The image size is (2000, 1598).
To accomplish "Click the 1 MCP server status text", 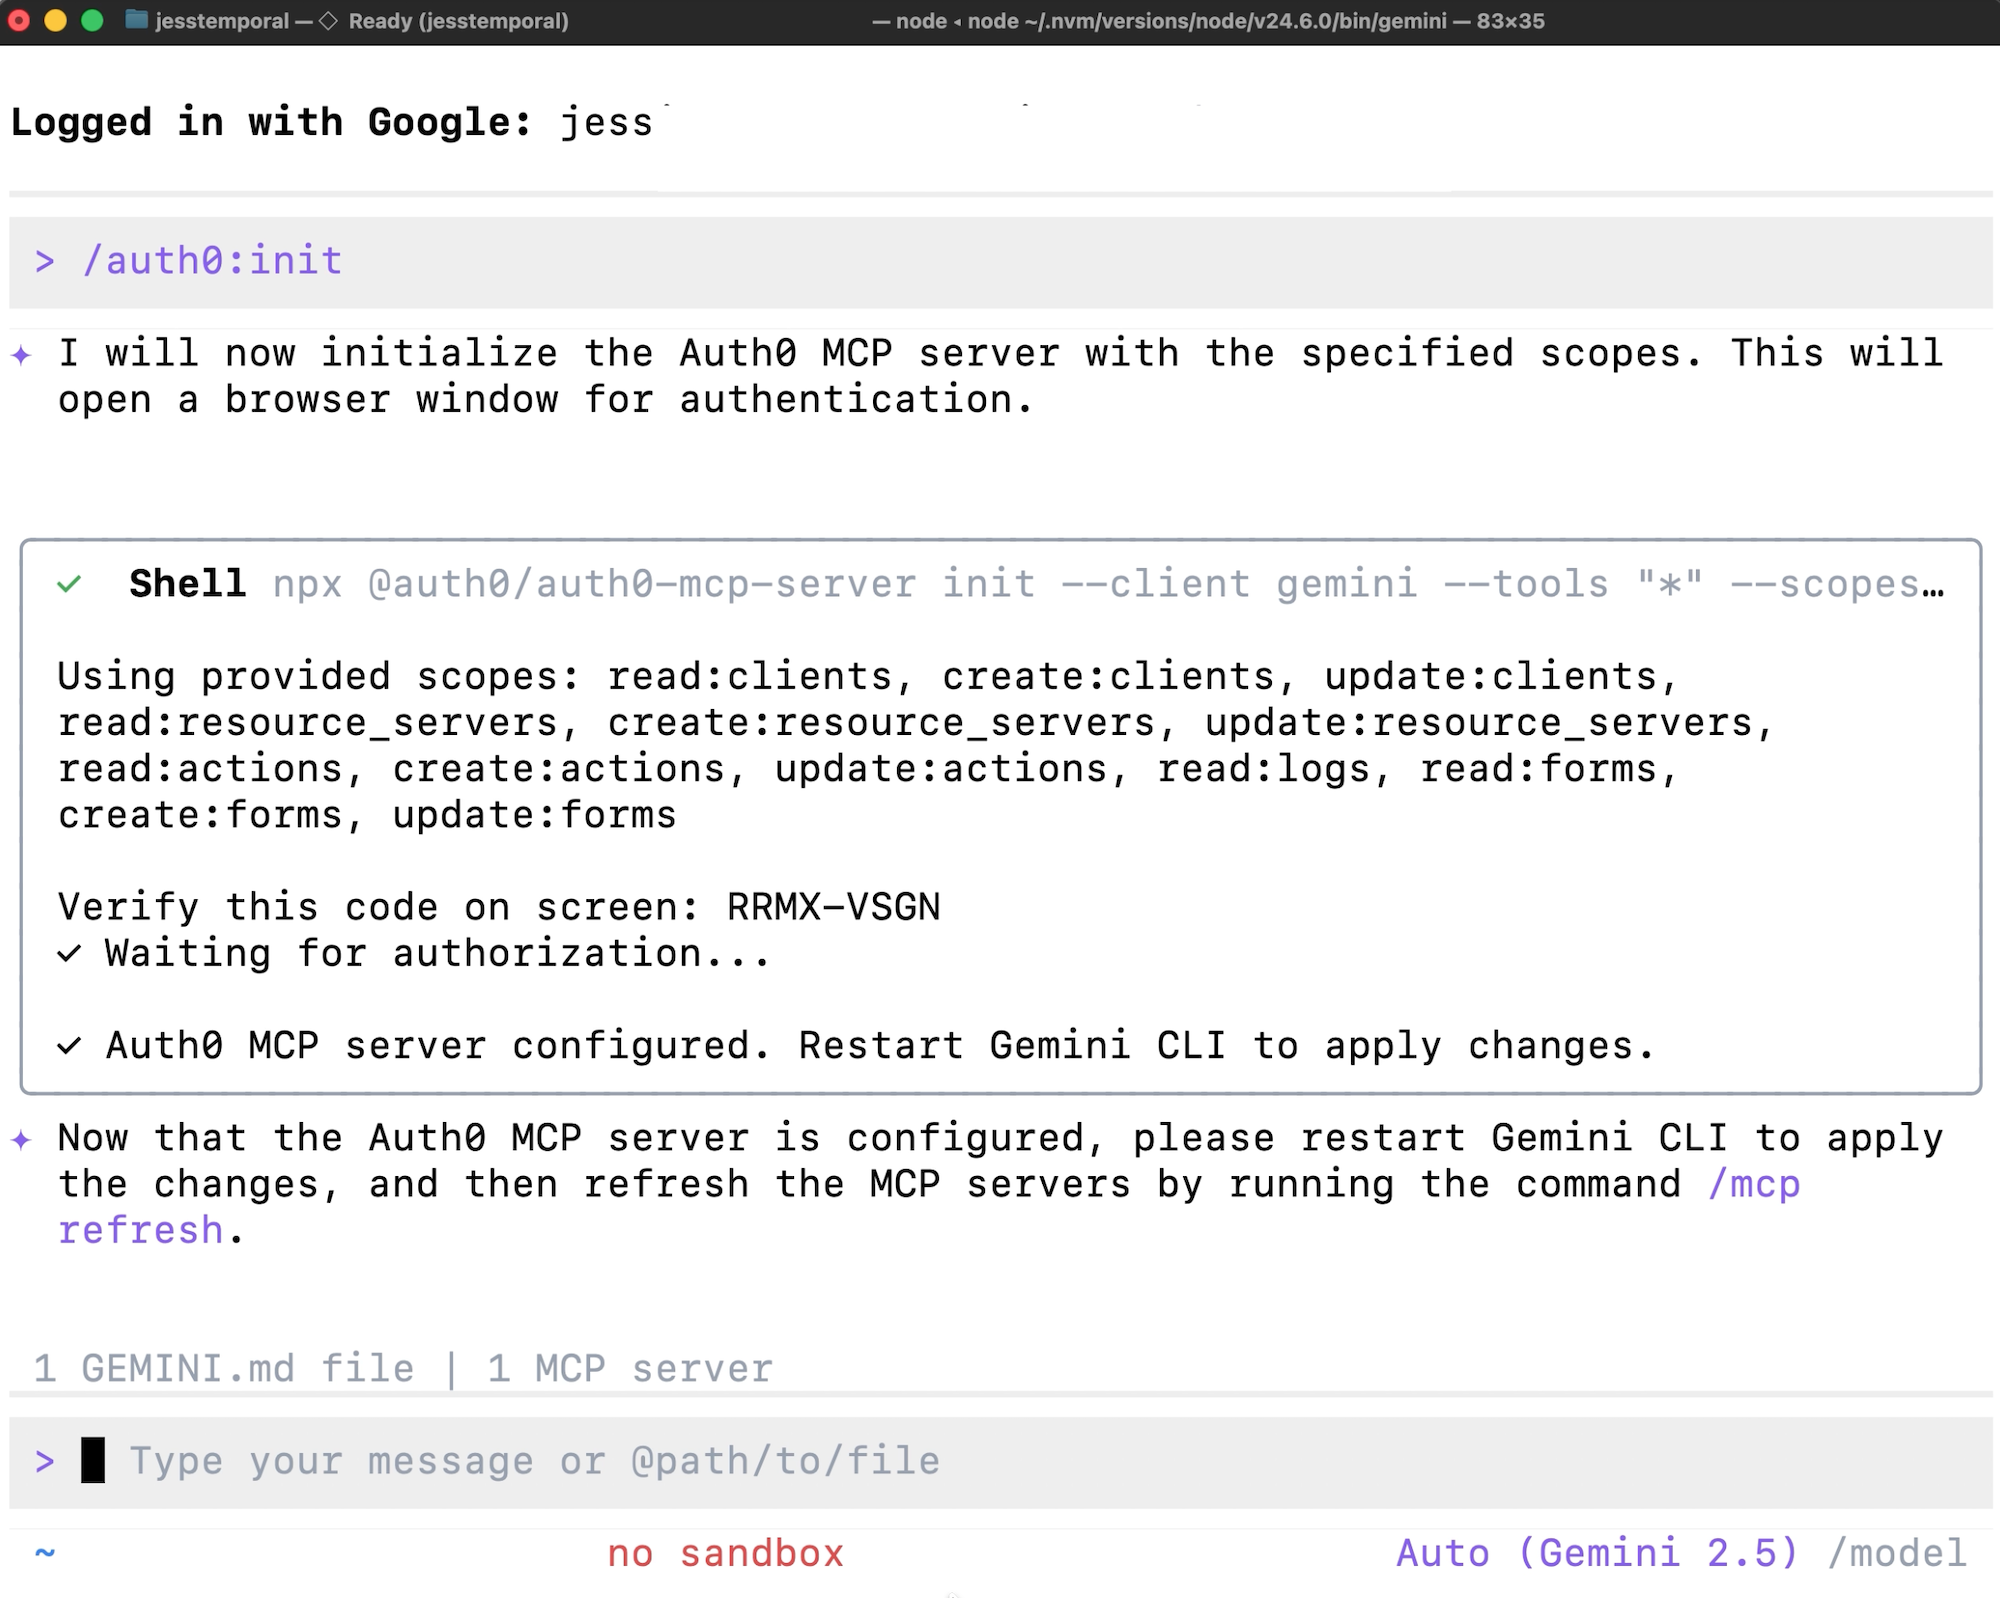I will coord(628,1368).
